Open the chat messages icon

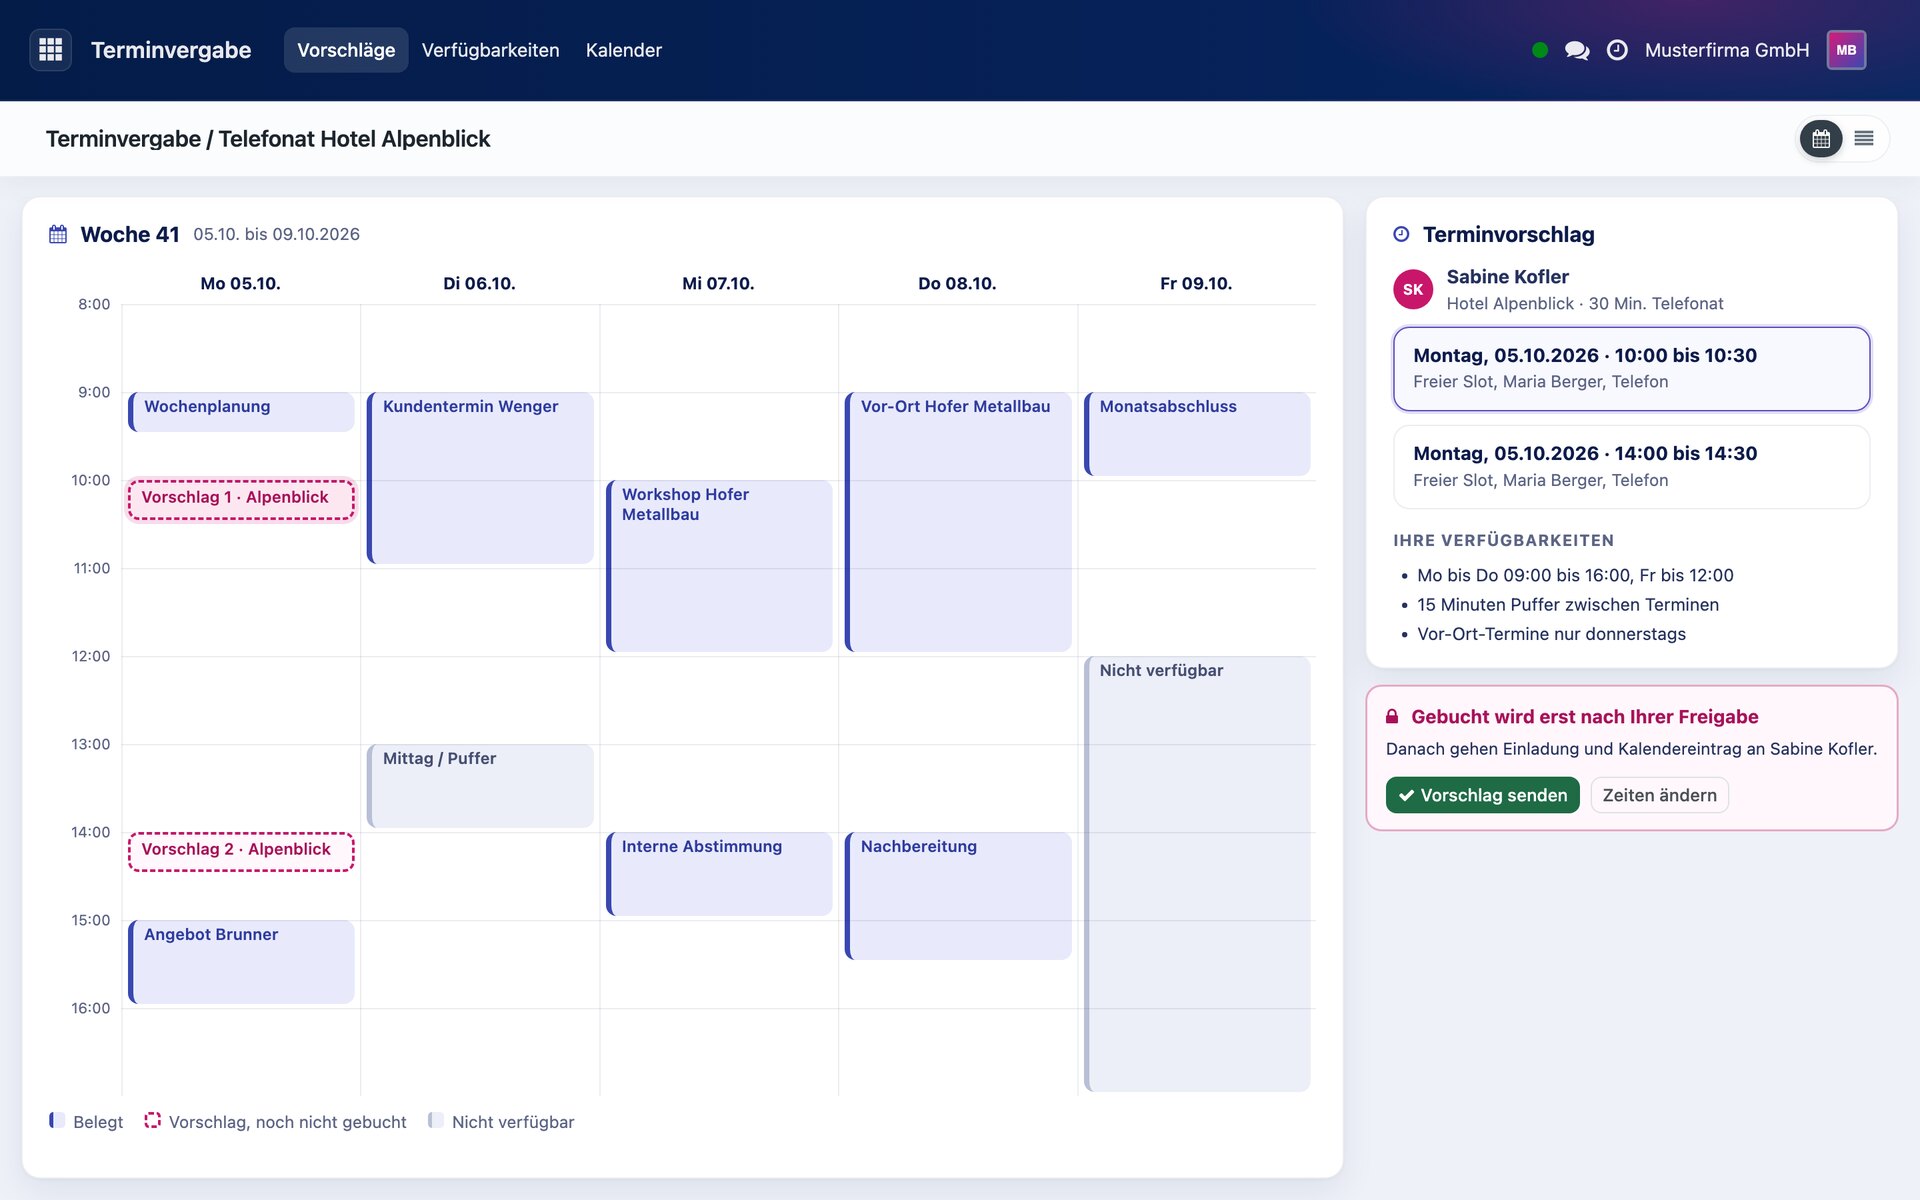[1577, 50]
